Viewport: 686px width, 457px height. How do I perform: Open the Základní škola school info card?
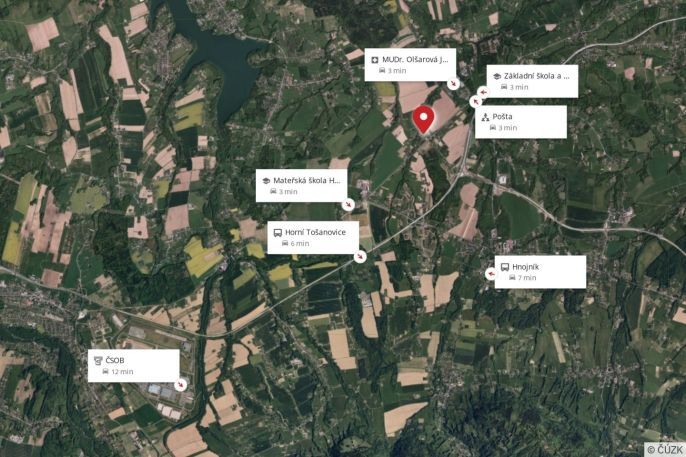(532, 81)
